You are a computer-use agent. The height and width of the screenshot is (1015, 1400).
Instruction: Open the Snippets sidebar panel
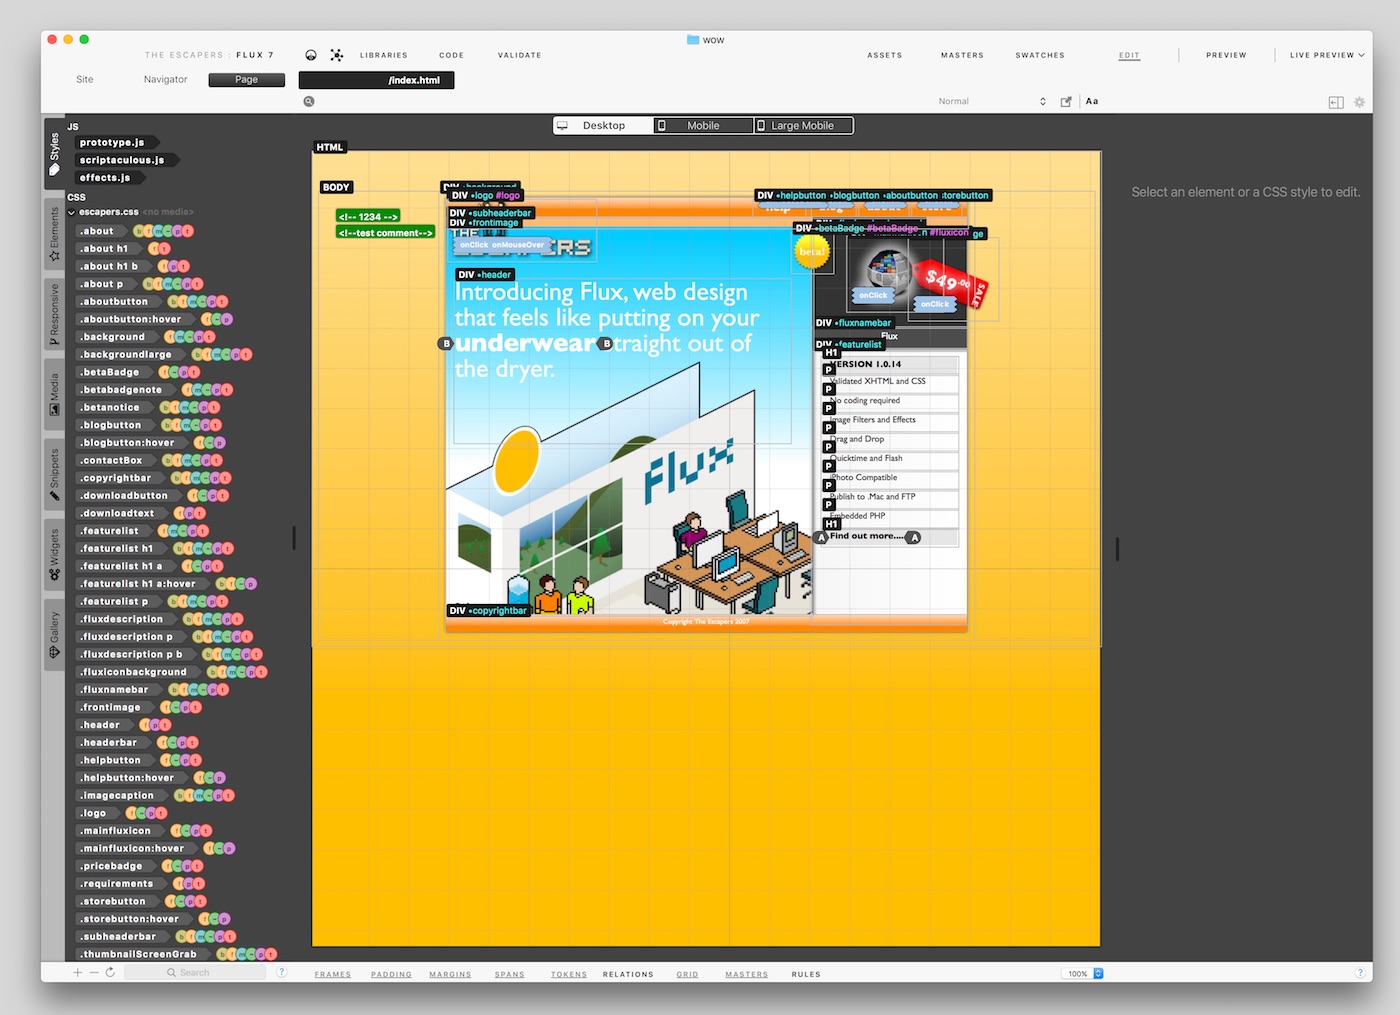(x=54, y=474)
